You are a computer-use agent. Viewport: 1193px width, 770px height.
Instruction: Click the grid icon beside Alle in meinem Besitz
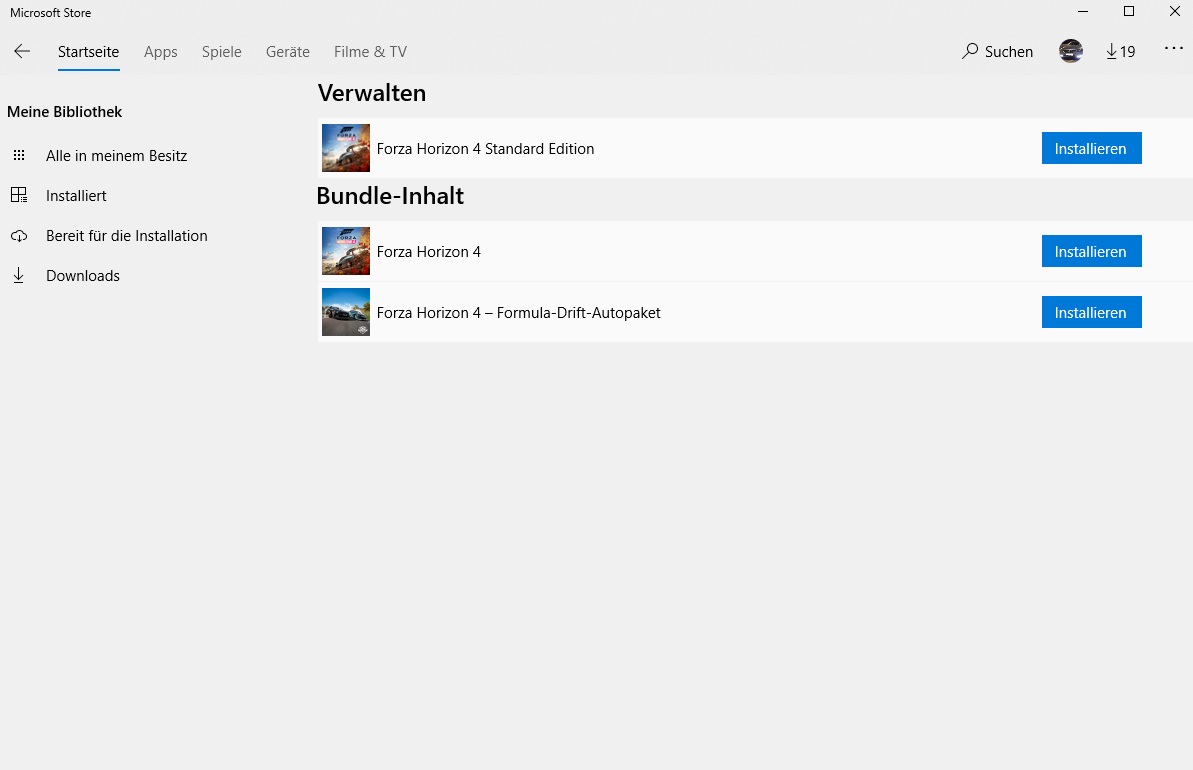pyautogui.click(x=19, y=155)
